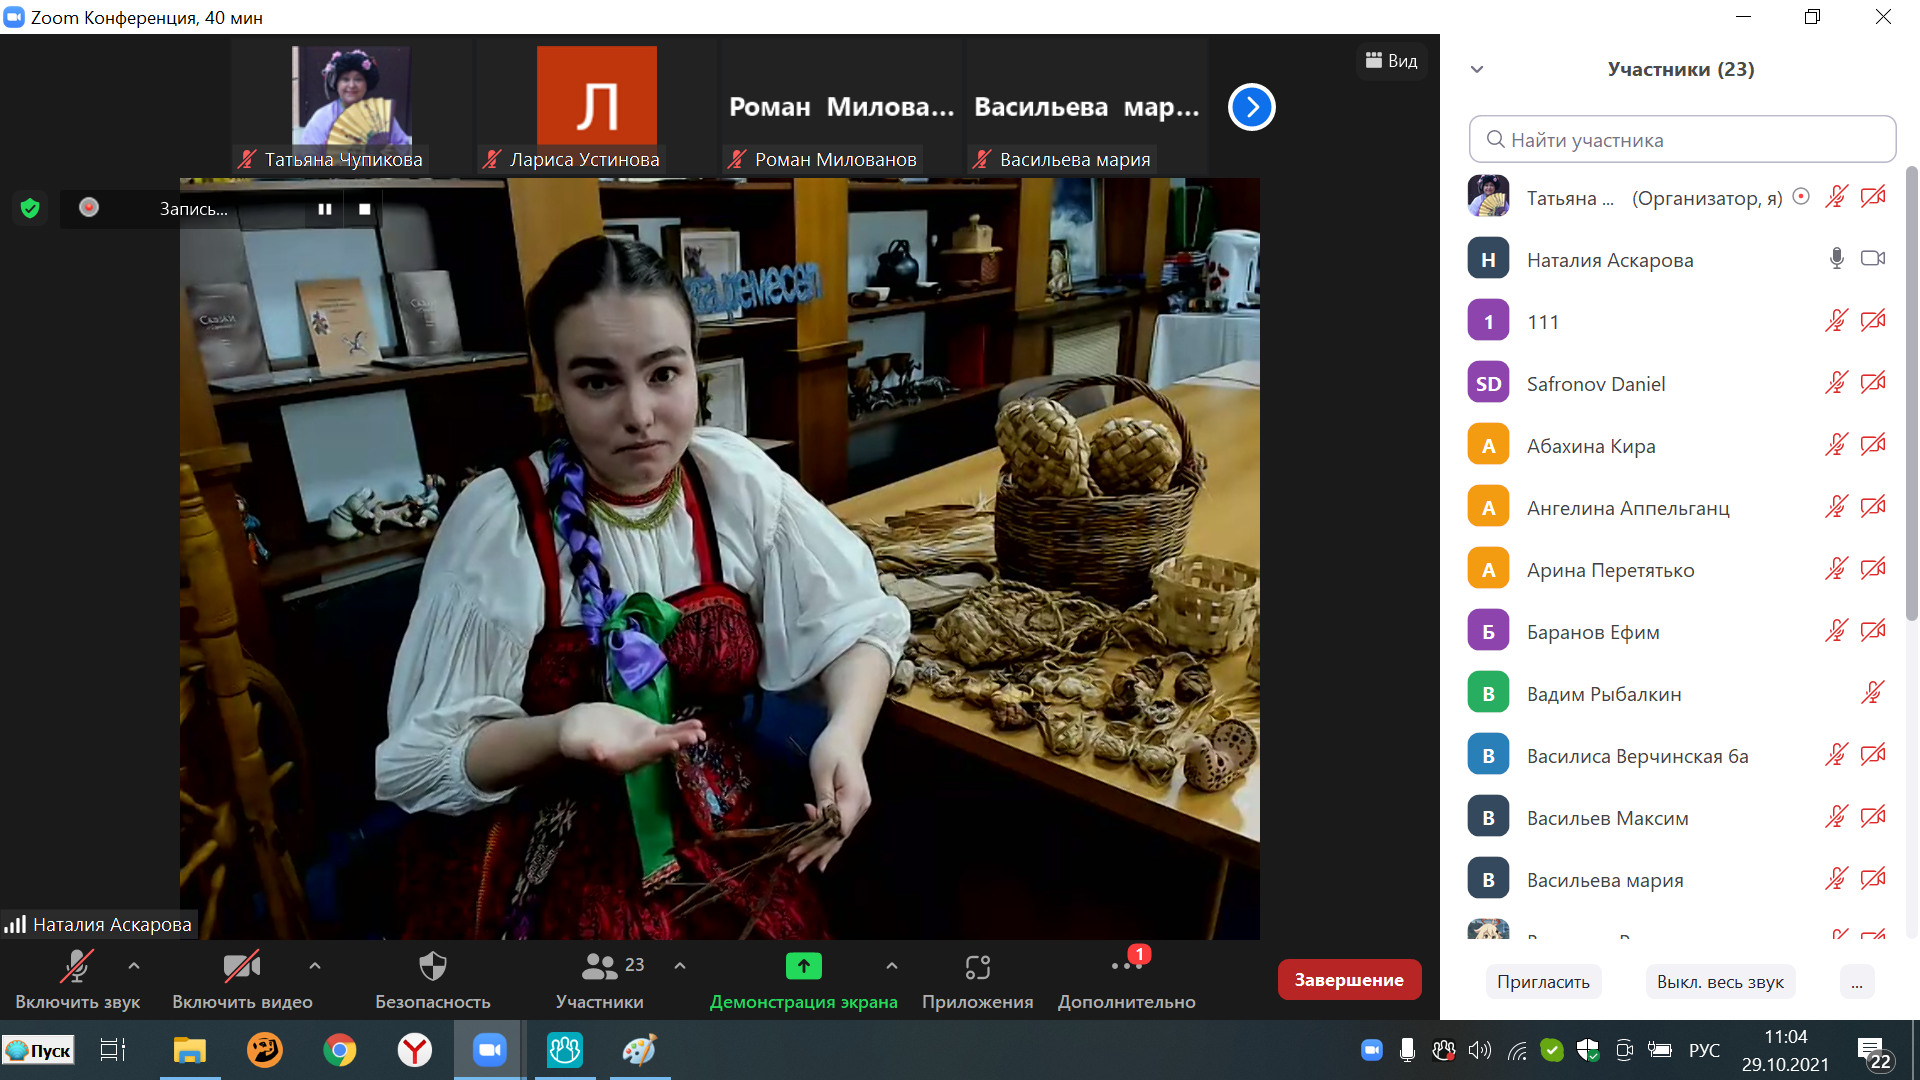Launch Google Chrome from taskbar
Screen dimensions: 1920x1080
tap(339, 1050)
